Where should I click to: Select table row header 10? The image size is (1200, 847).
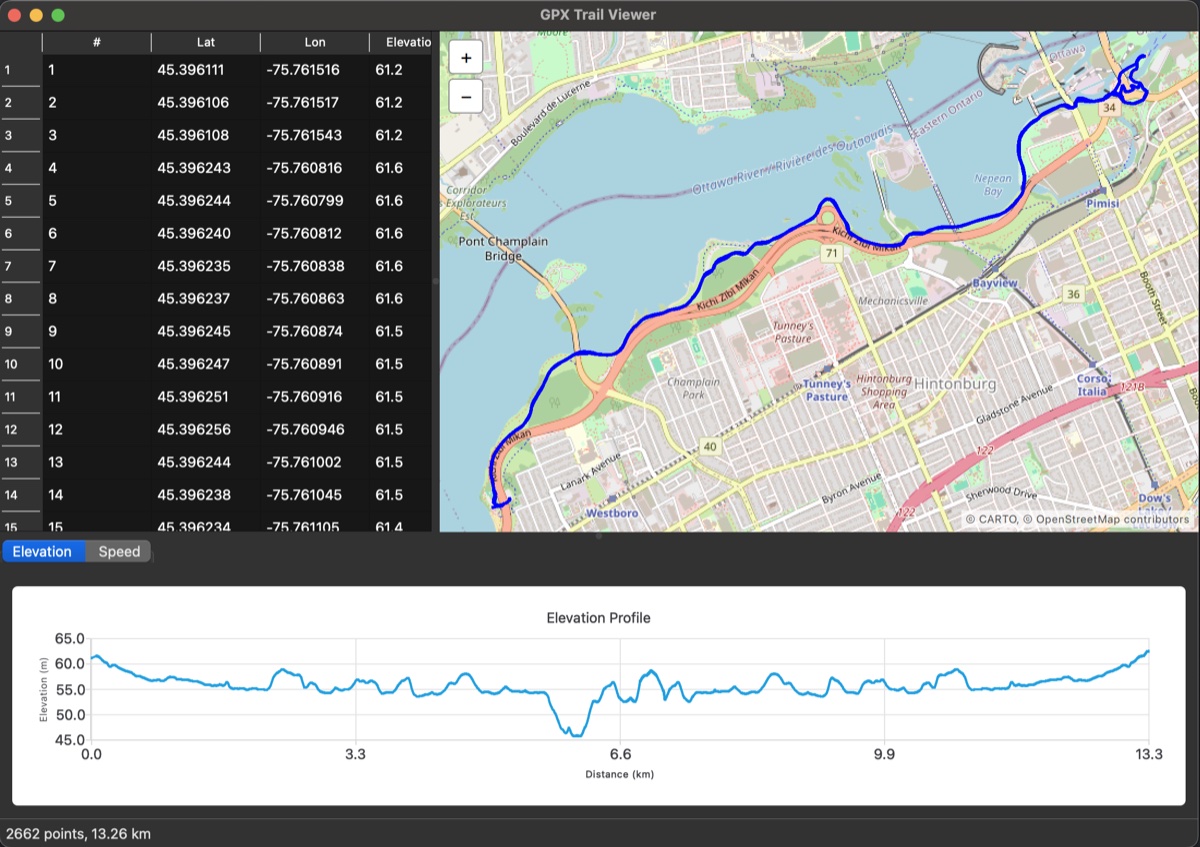20,364
